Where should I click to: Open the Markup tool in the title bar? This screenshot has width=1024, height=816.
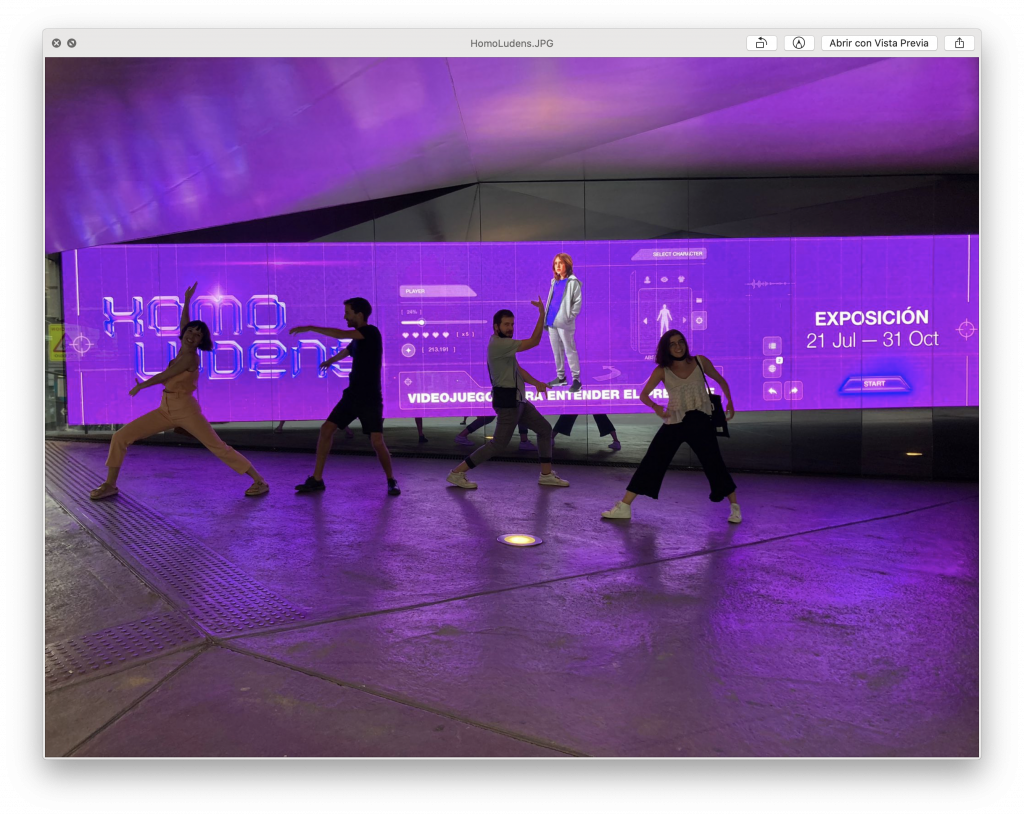pyautogui.click(x=799, y=43)
